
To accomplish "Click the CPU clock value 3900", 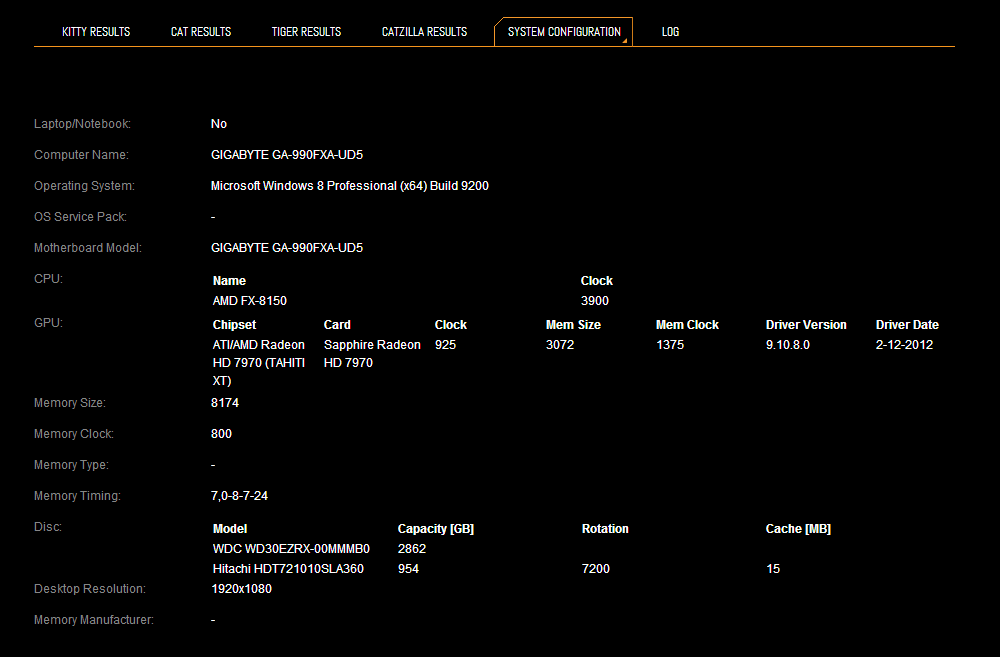I will pos(594,301).
